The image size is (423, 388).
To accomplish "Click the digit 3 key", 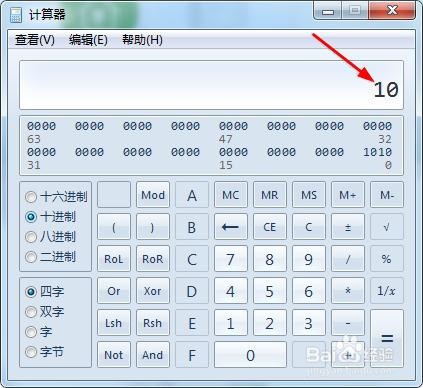I will [309, 323].
